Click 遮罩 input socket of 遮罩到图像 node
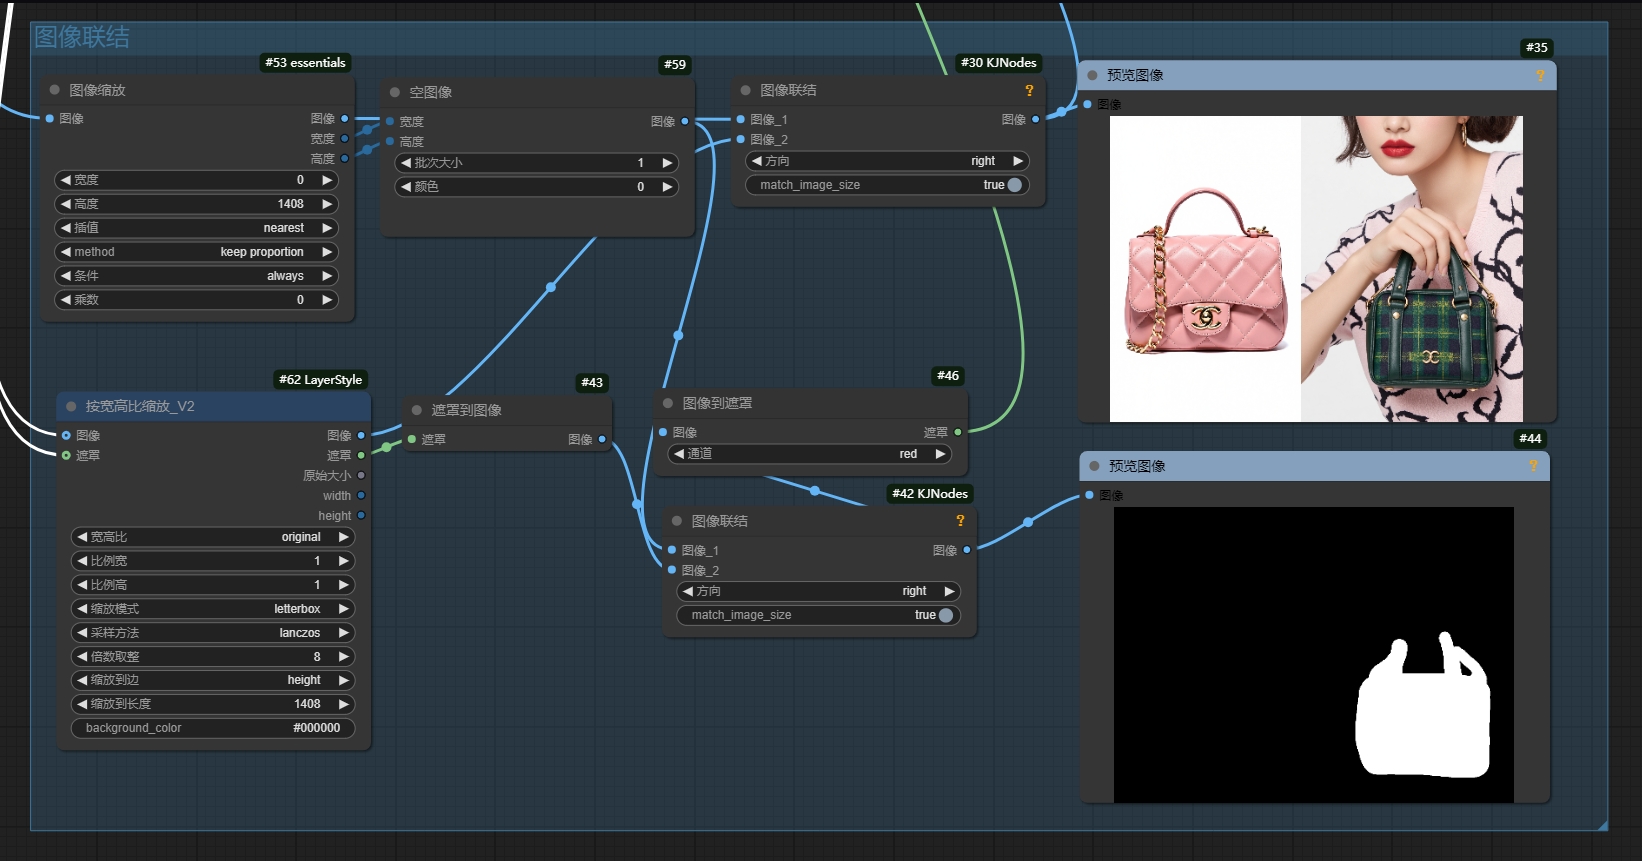This screenshot has height=861, width=1642. point(412,439)
